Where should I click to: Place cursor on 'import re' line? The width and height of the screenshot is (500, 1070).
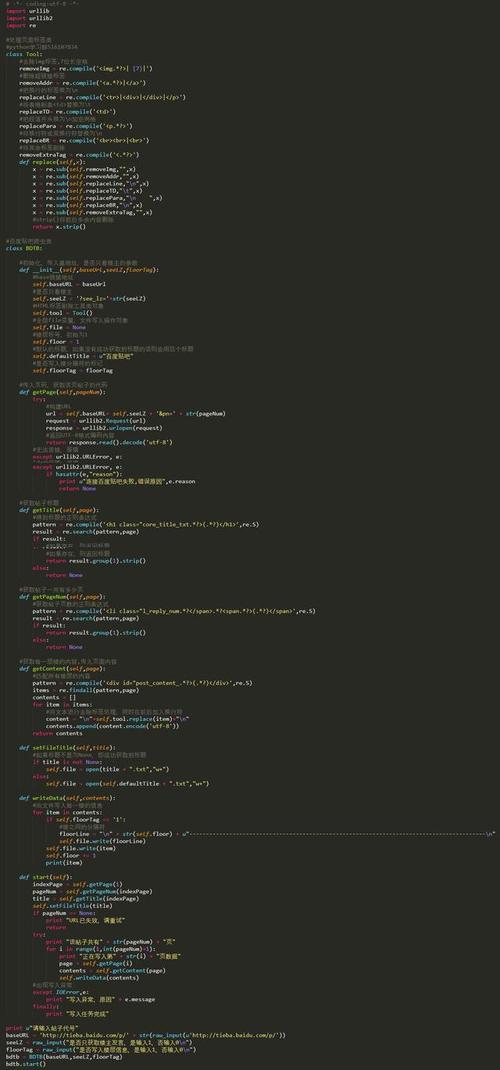[x=16, y=25]
